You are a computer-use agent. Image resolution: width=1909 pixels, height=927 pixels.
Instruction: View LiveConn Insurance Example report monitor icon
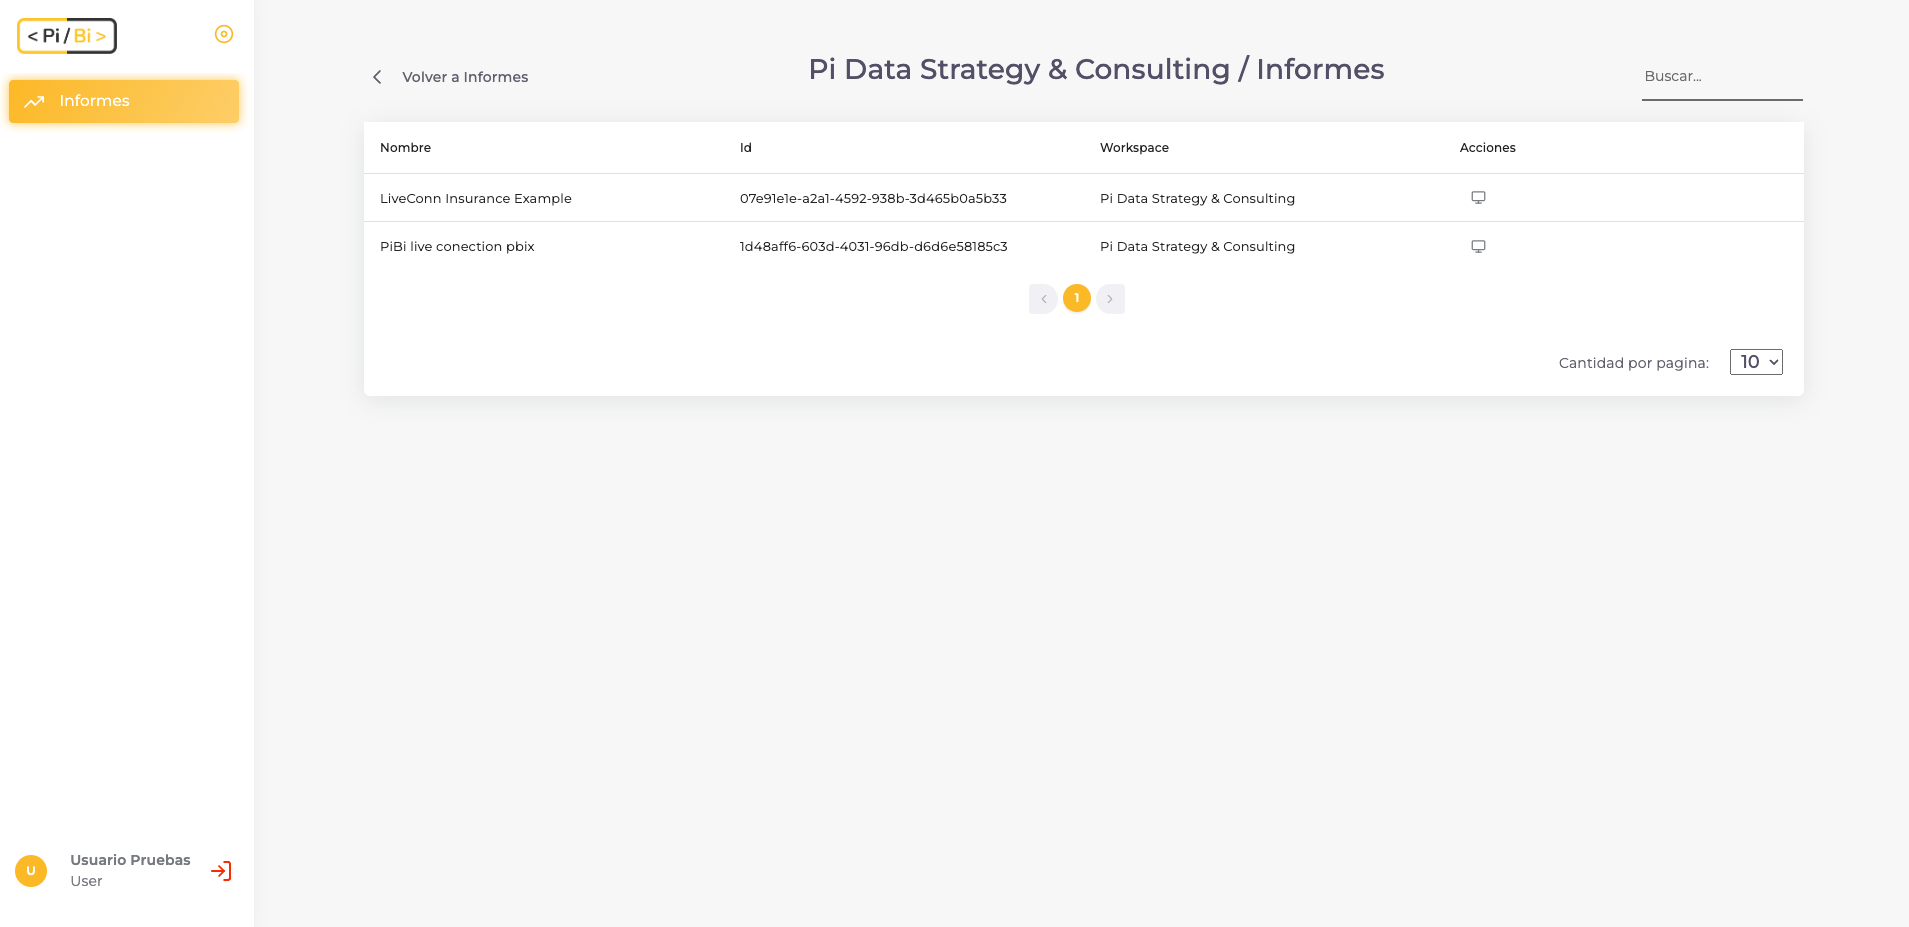[1478, 198]
